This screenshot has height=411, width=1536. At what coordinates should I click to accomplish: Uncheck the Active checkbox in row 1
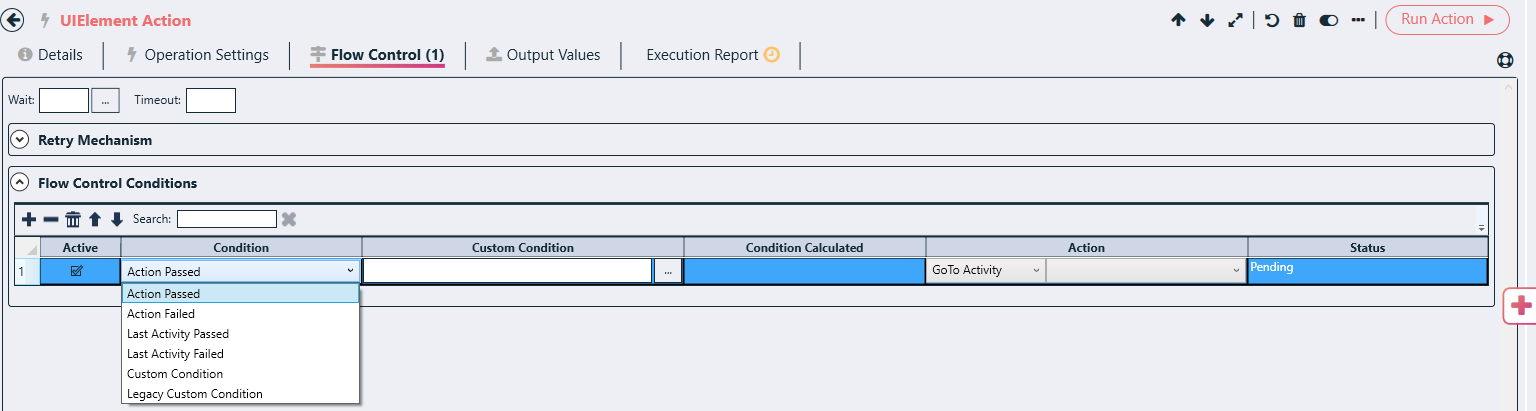tap(78, 271)
